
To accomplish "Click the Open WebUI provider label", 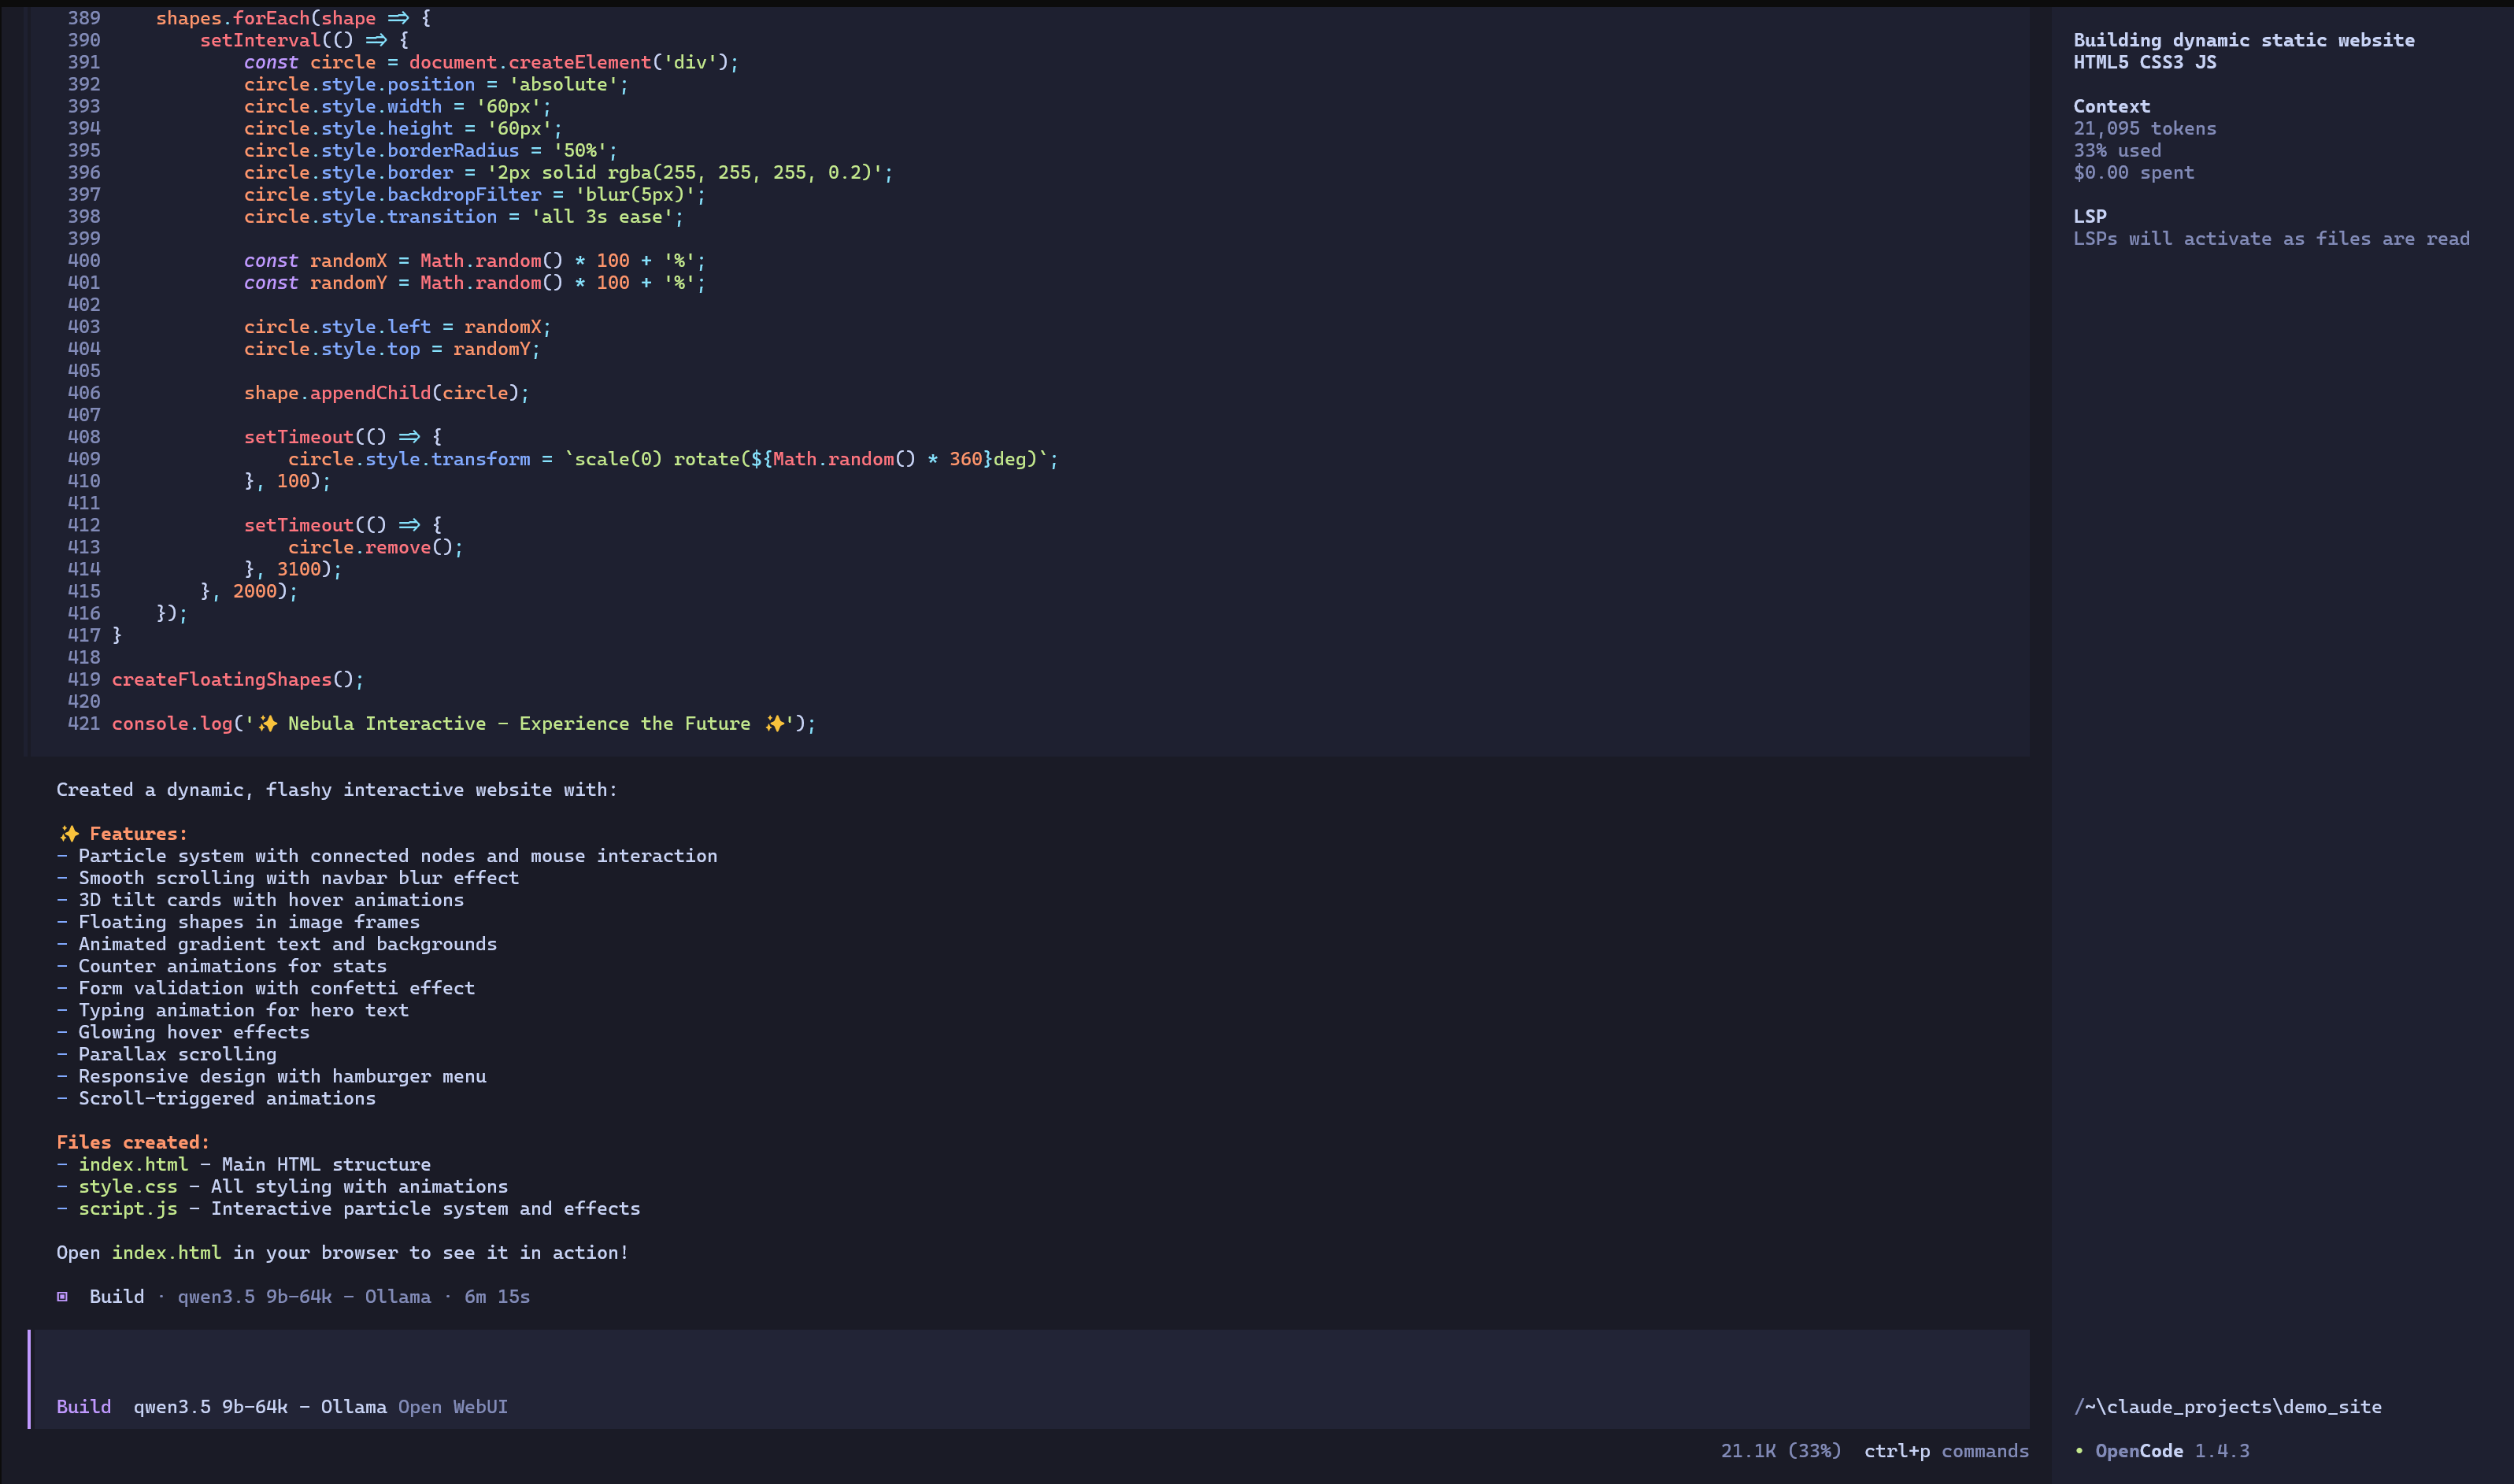I will [453, 1407].
